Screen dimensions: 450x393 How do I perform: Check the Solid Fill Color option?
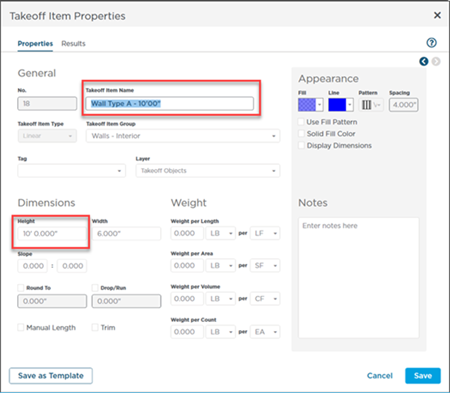point(301,134)
